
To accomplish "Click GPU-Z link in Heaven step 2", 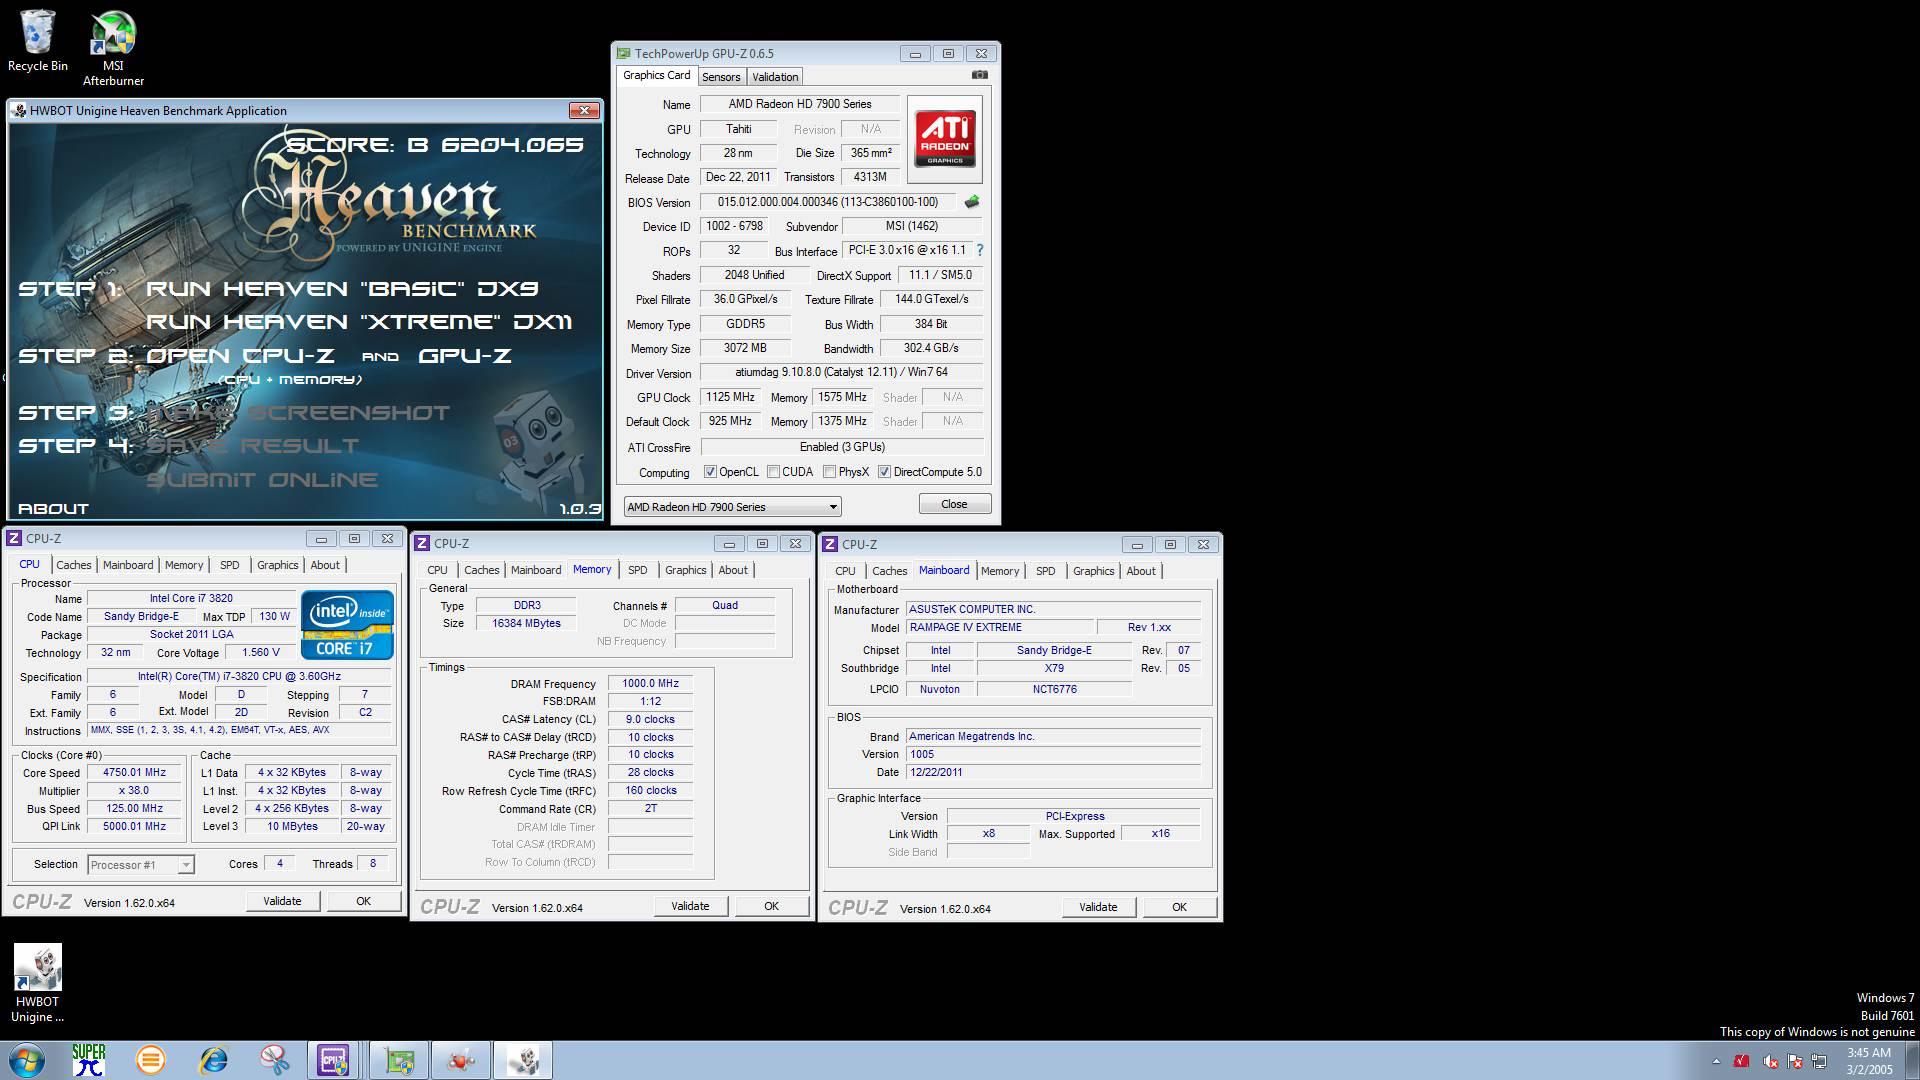I will pyautogui.click(x=465, y=356).
